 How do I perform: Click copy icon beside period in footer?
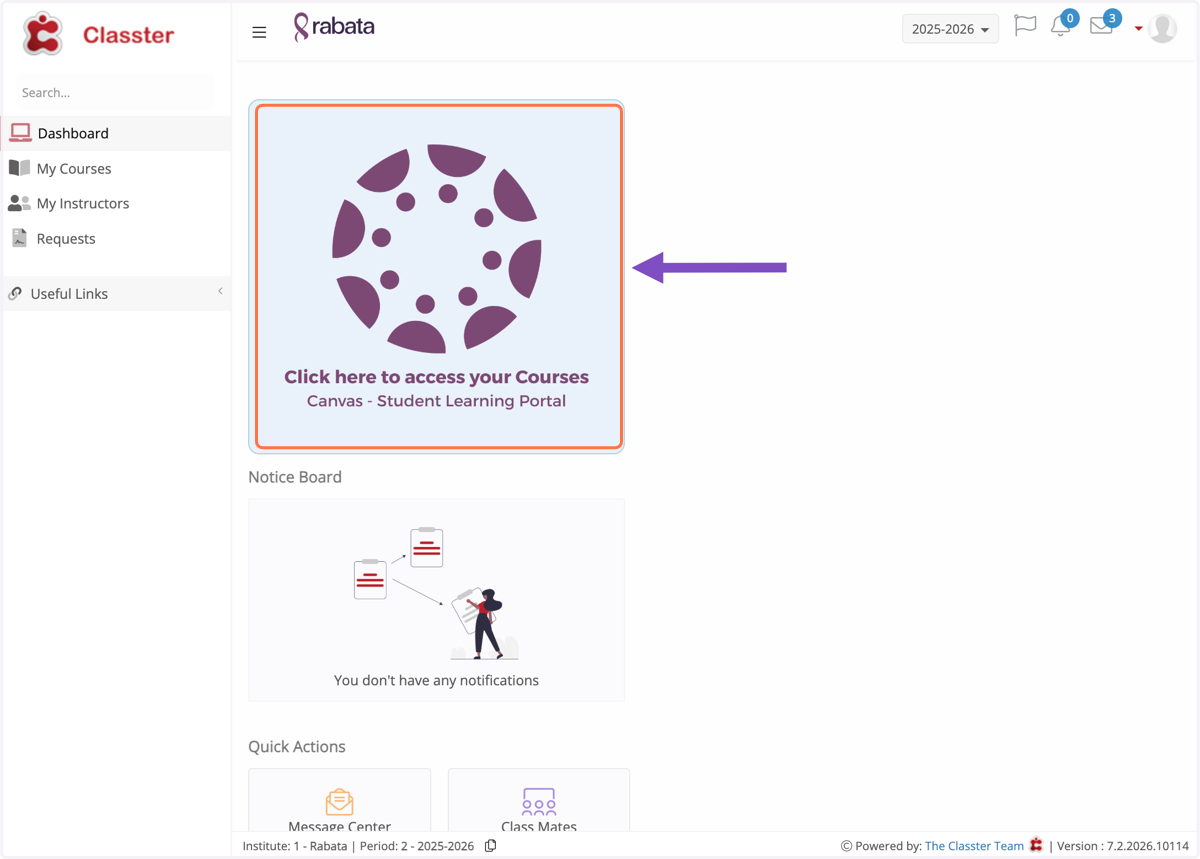point(490,846)
